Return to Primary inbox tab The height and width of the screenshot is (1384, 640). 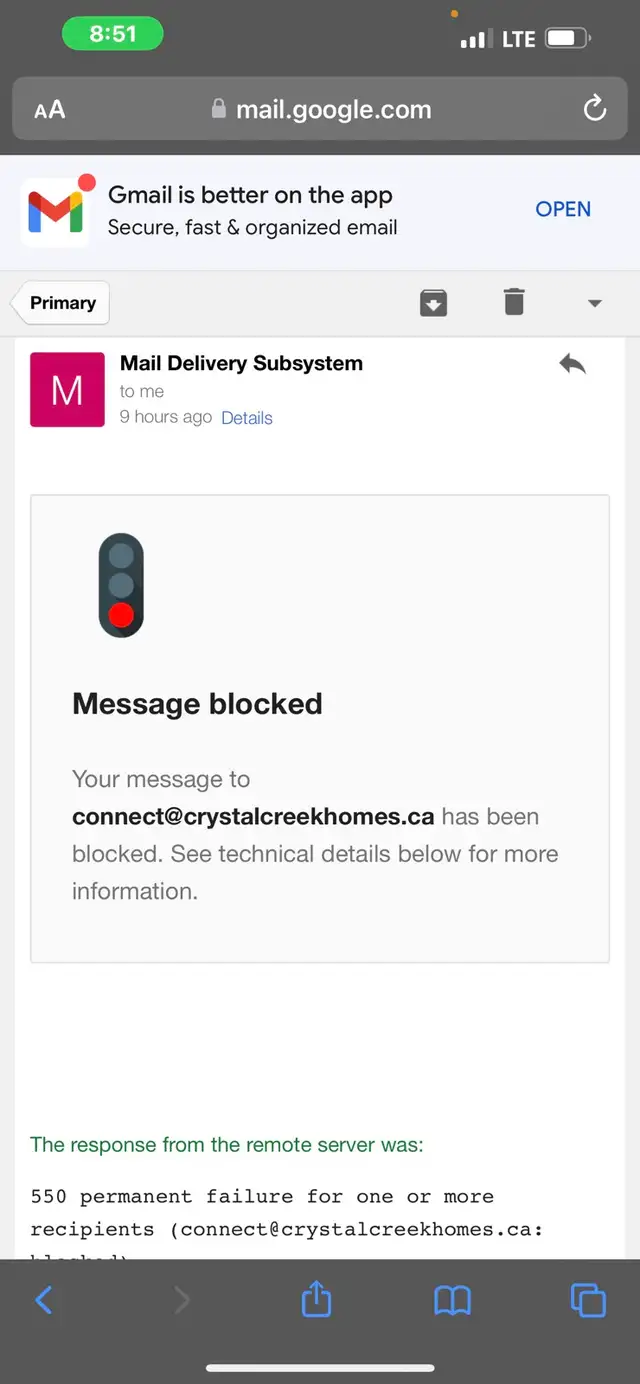click(x=62, y=303)
